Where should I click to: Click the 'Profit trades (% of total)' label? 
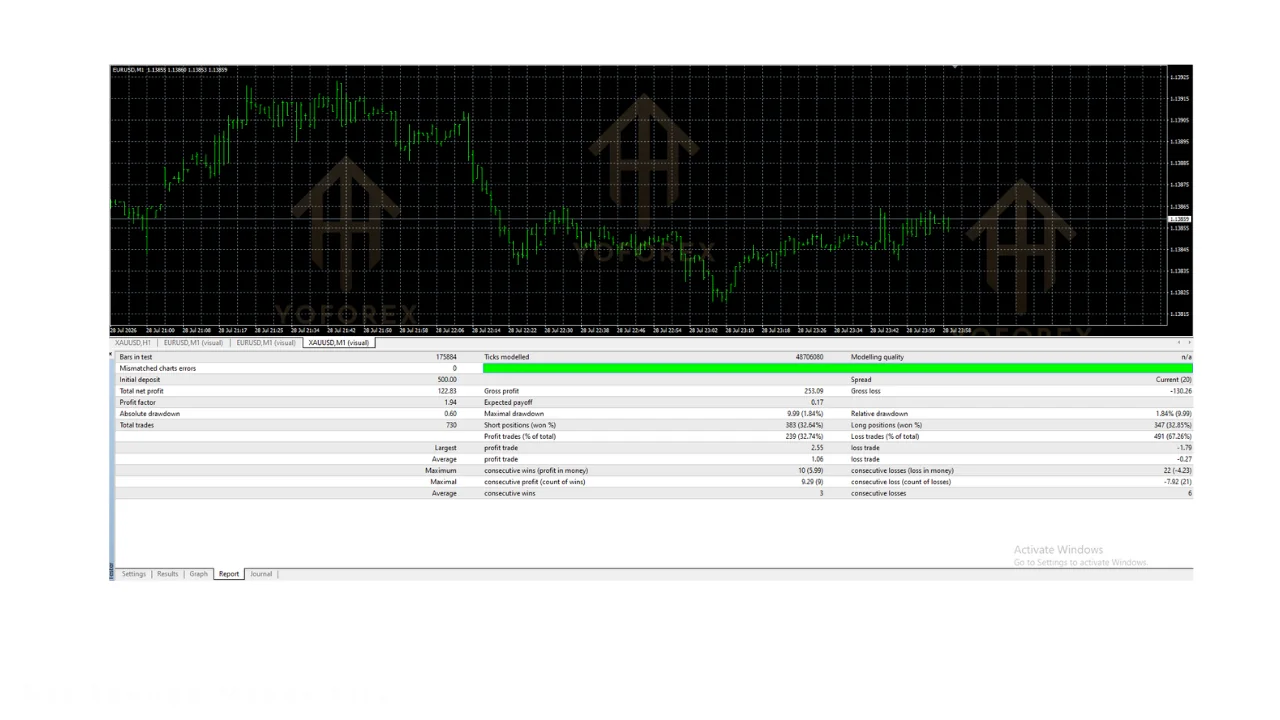click(x=520, y=437)
